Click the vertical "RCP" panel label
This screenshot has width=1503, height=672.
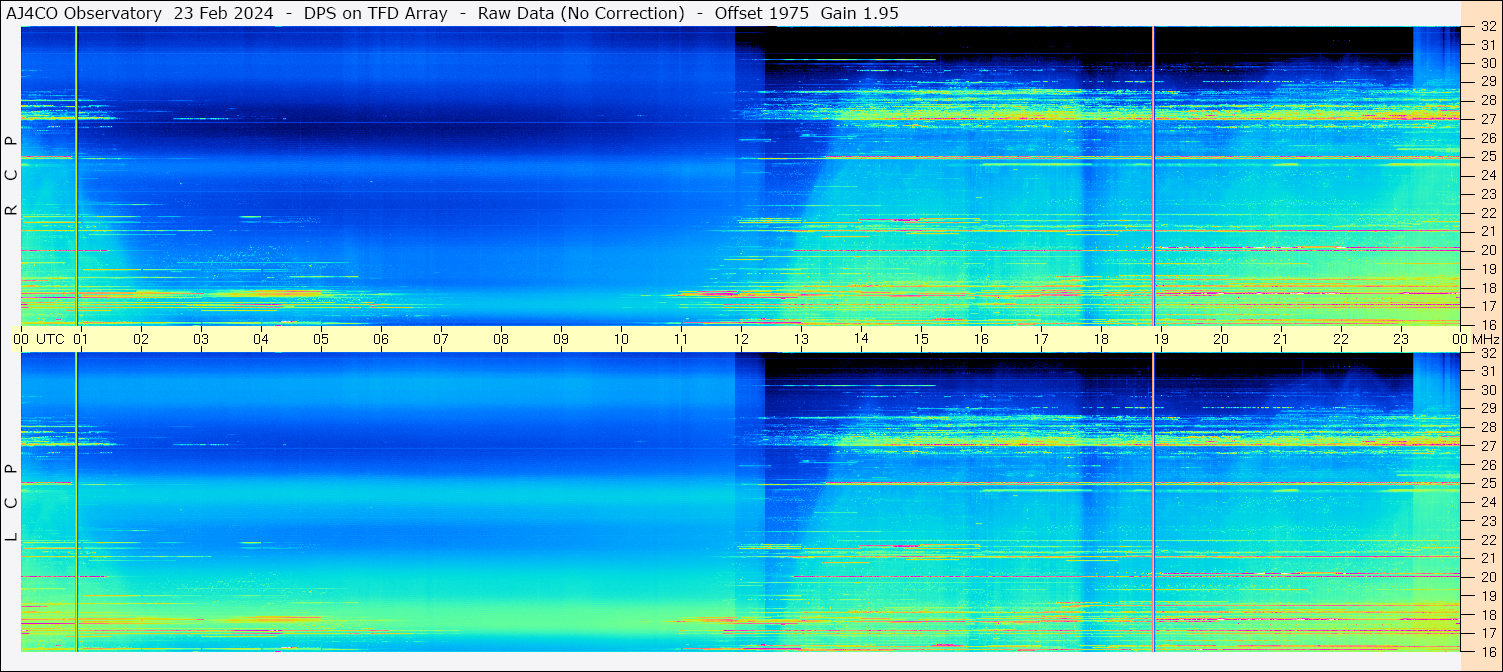[11, 175]
